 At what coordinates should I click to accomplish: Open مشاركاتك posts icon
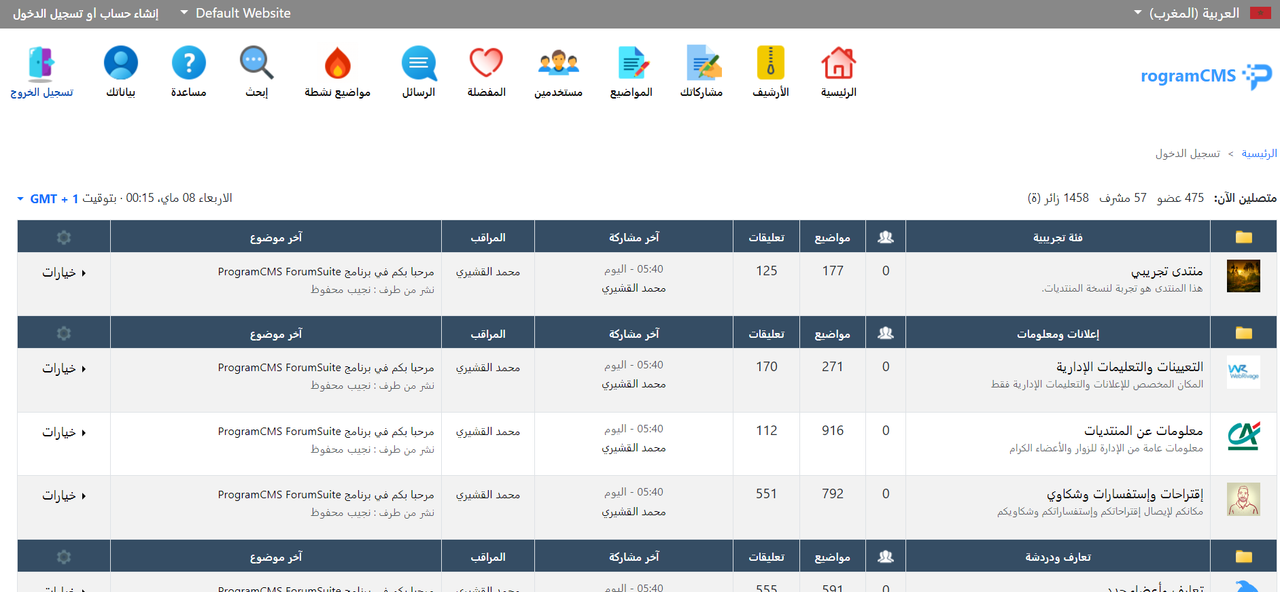tap(703, 64)
